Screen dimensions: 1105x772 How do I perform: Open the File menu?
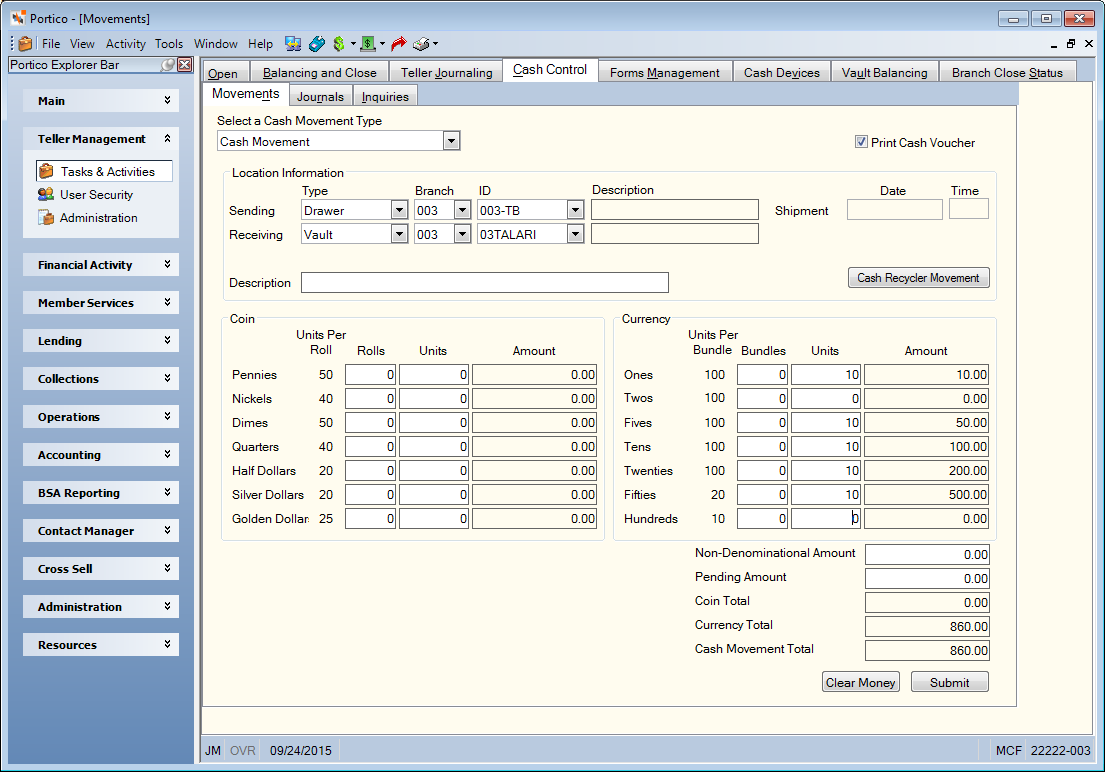[51, 44]
